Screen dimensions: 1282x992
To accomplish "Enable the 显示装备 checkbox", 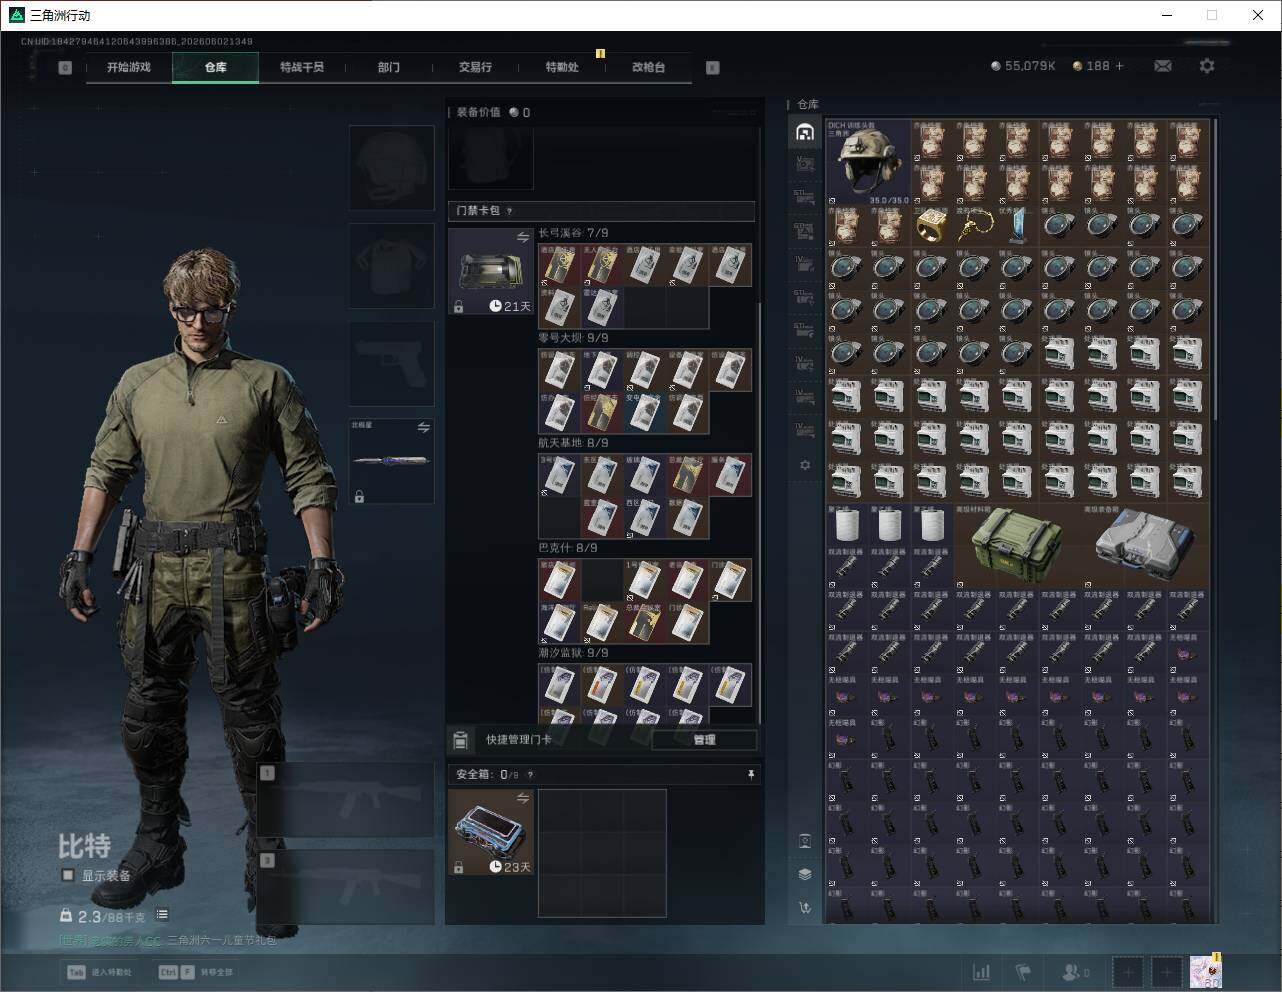I will 68,875.
